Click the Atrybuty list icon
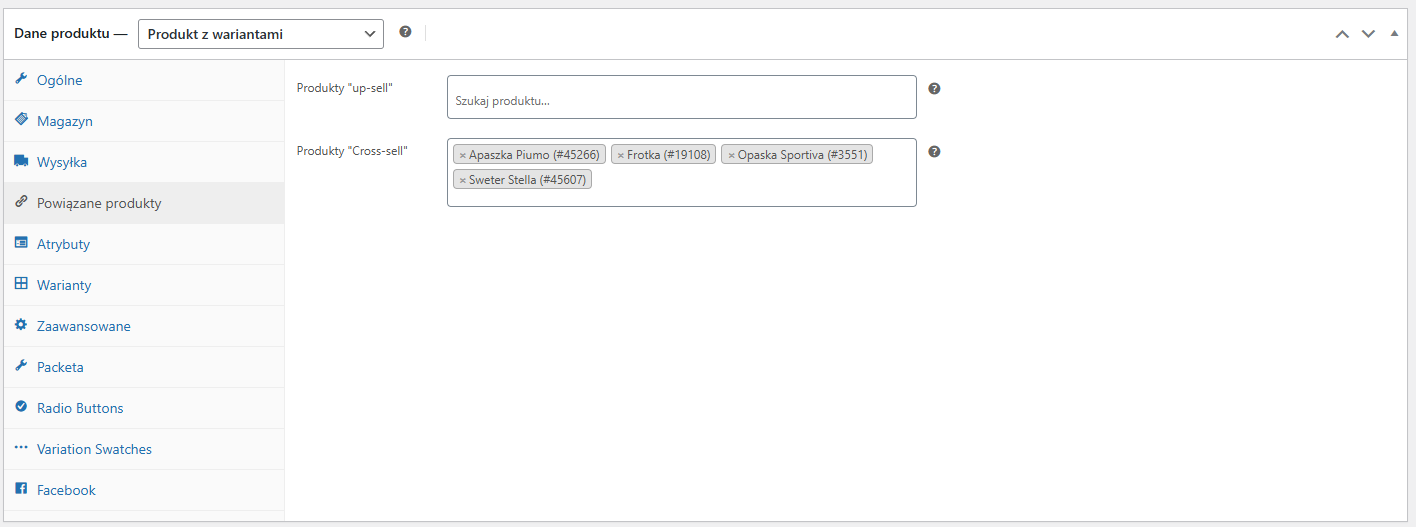This screenshot has height=527, width=1416. [x=21, y=243]
